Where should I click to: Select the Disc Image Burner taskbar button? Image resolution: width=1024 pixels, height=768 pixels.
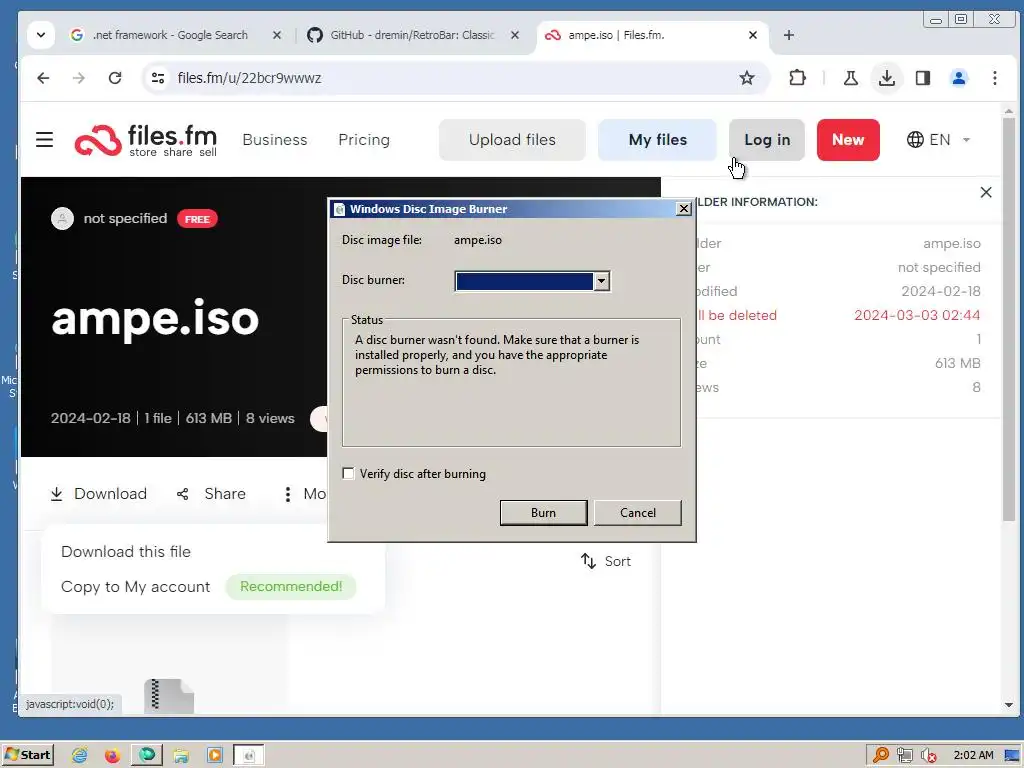249,756
